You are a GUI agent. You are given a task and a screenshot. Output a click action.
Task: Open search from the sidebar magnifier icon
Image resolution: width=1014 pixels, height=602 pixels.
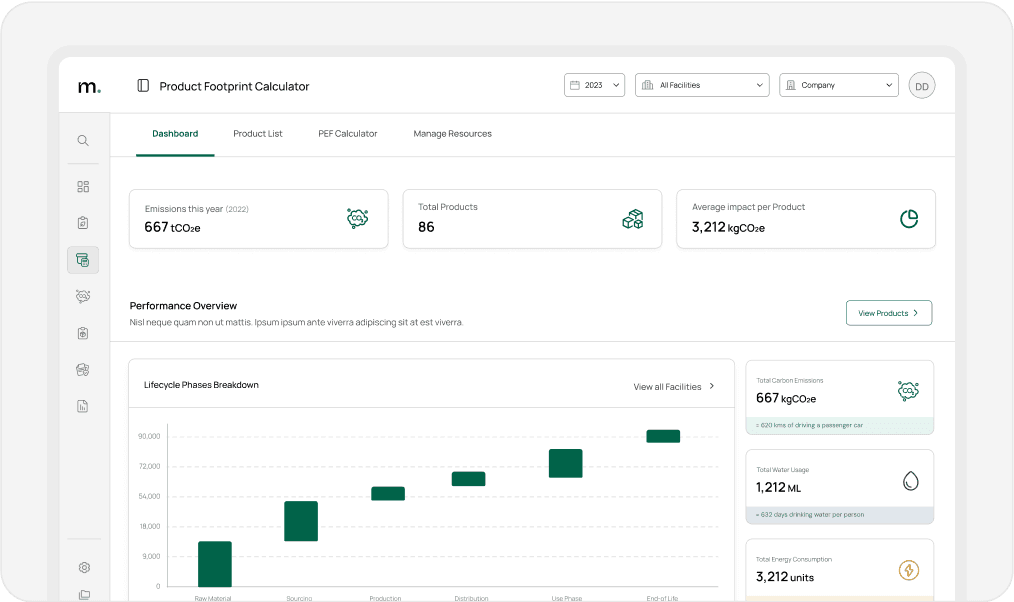83,140
